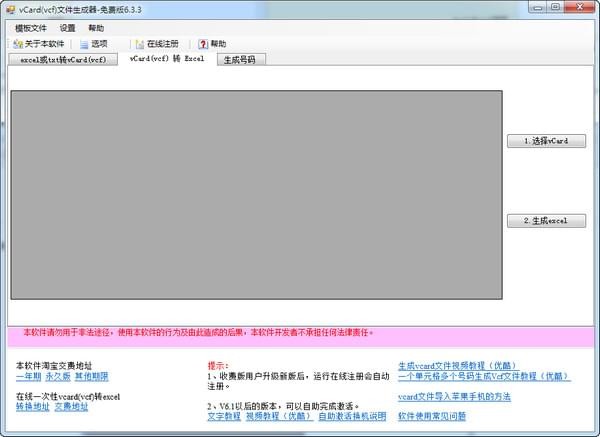Viewport: 600px width, 437px height.
Task: Open 自助激活换机说明 link
Action: point(352,415)
